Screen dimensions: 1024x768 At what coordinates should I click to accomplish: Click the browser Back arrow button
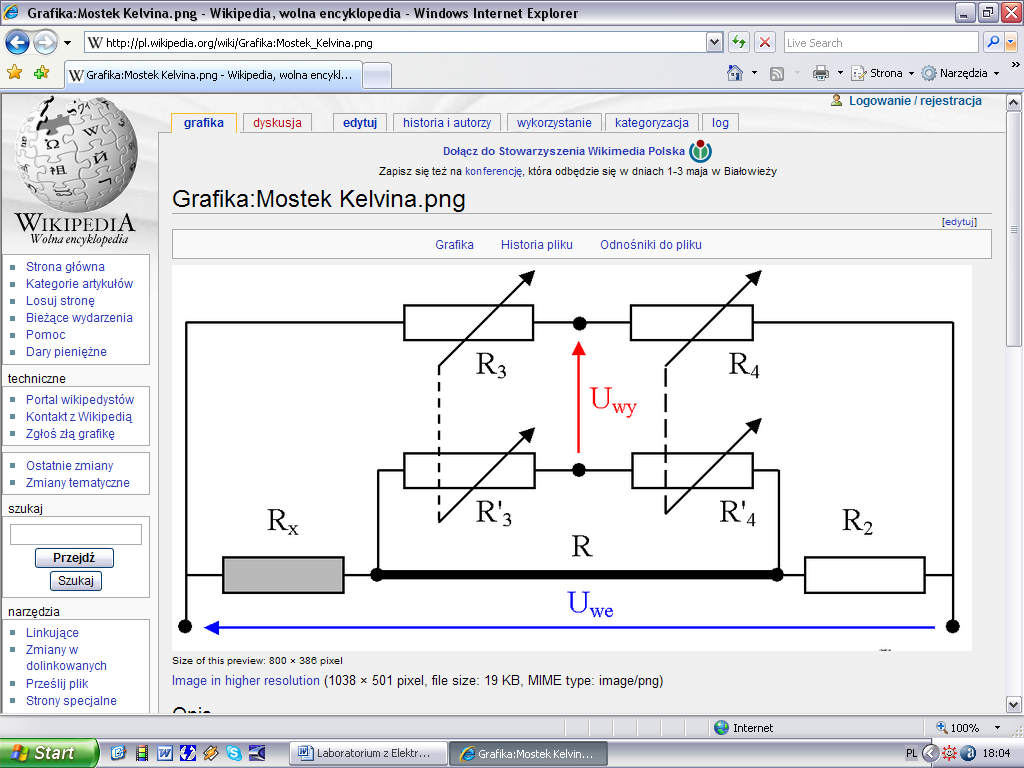(18, 43)
